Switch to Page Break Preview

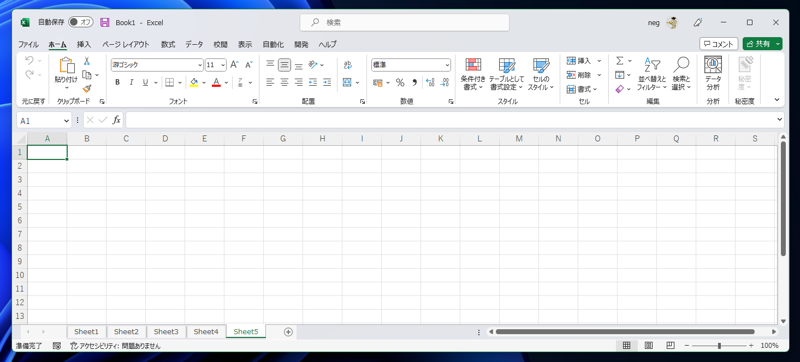671,346
